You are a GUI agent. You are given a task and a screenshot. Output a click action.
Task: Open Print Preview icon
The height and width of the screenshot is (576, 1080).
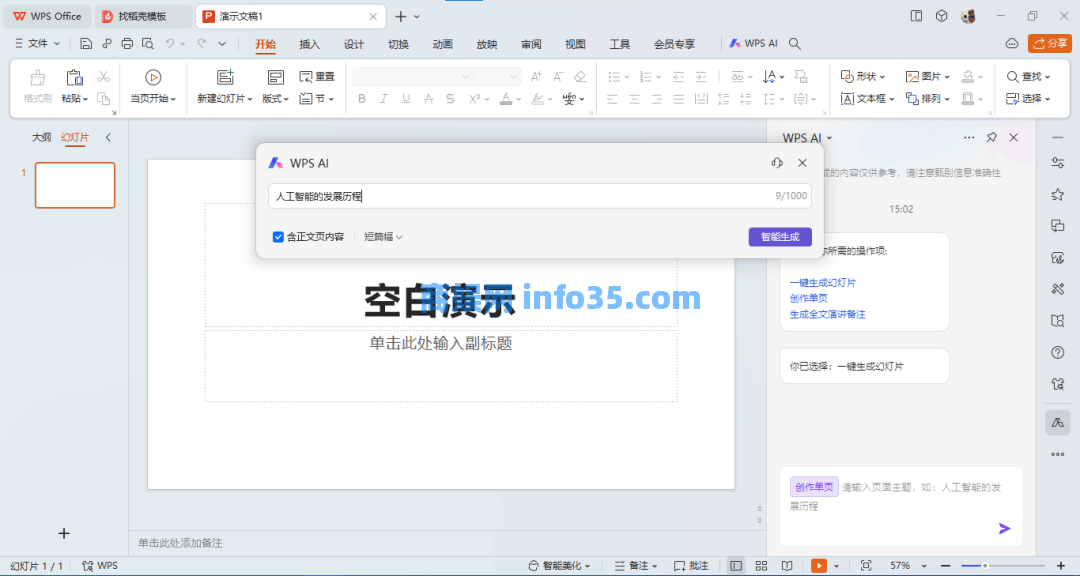pyautogui.click(x=147, y=43)
